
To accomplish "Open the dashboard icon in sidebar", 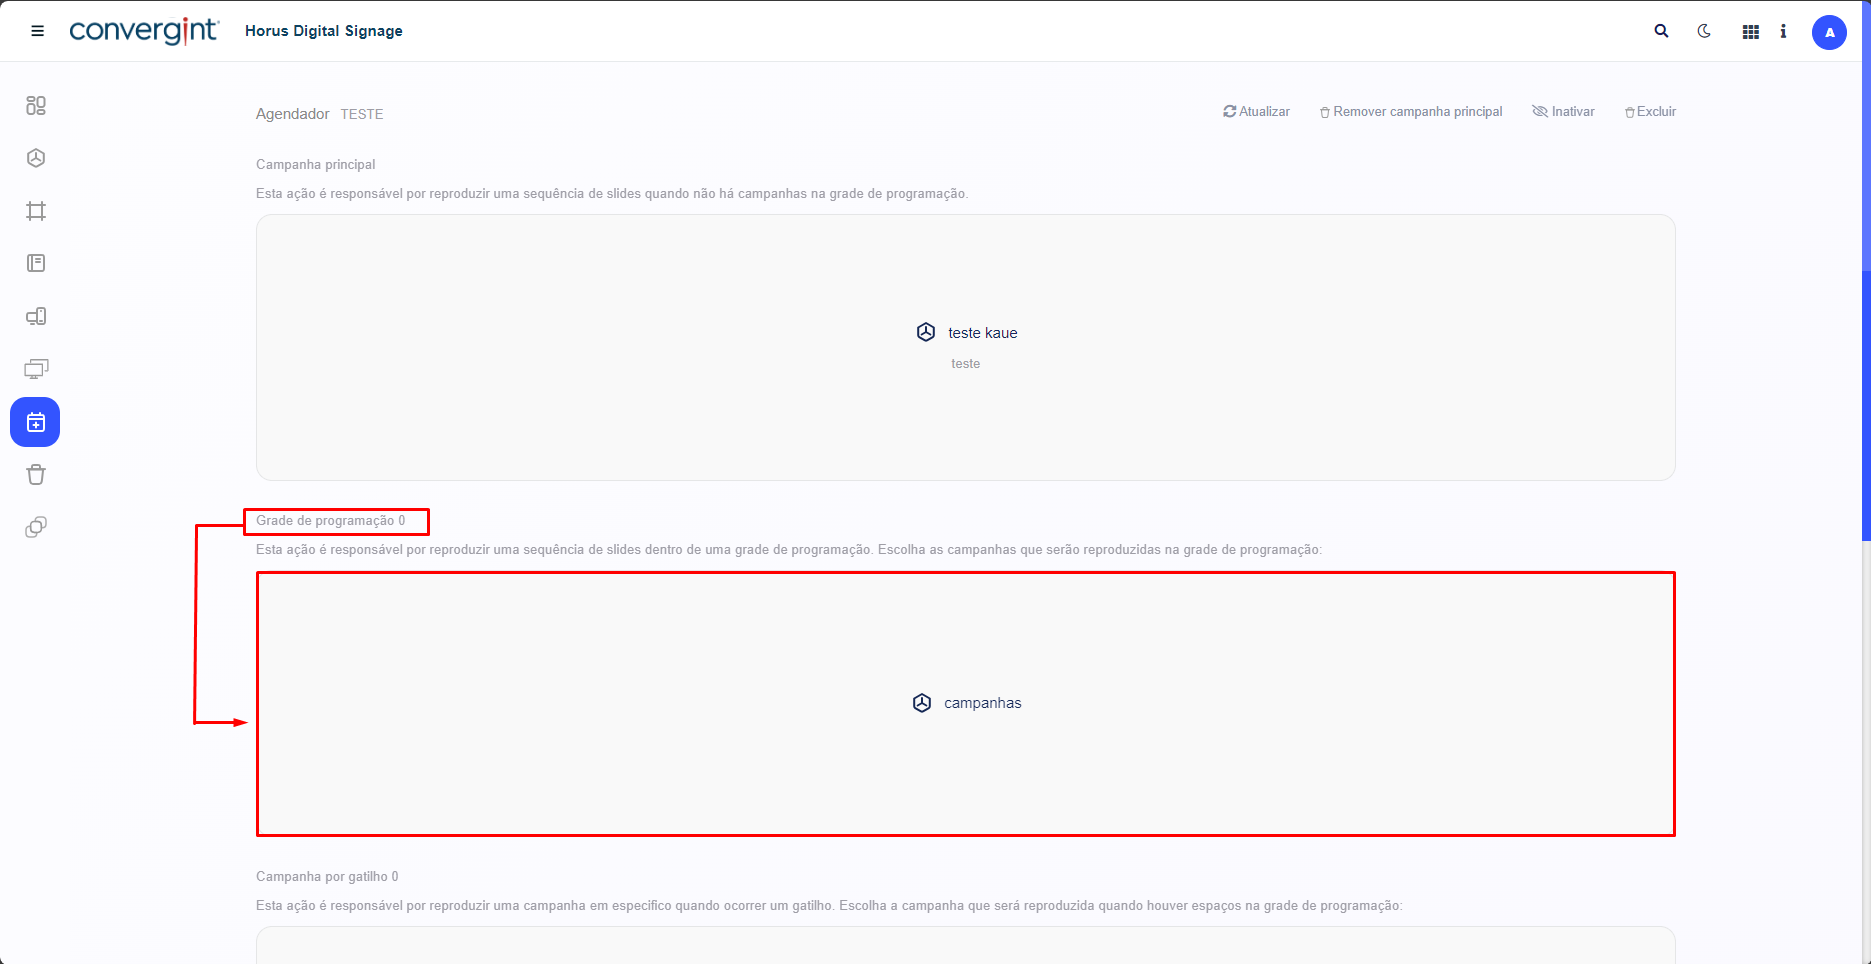I will [x=36, y=106].
